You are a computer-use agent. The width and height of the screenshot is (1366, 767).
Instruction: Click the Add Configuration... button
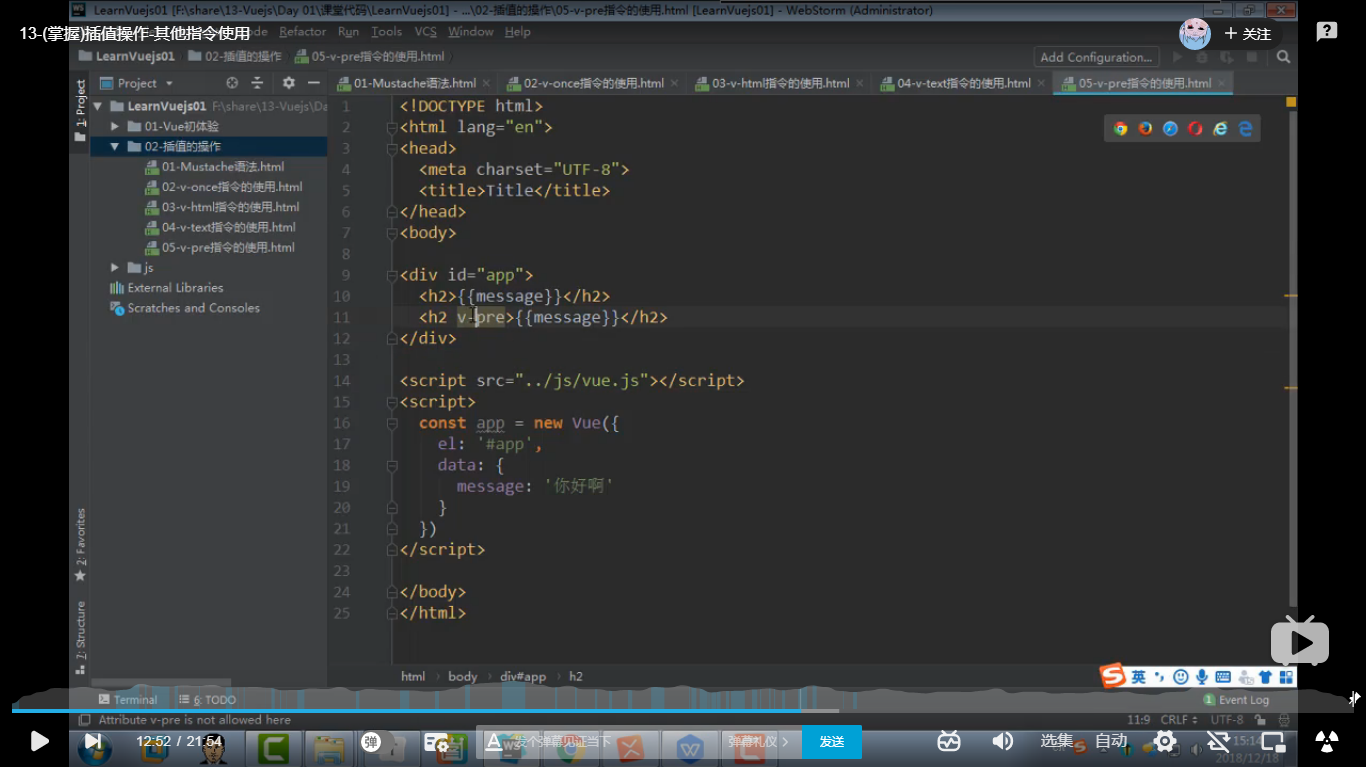click(x=1096, y=57)
